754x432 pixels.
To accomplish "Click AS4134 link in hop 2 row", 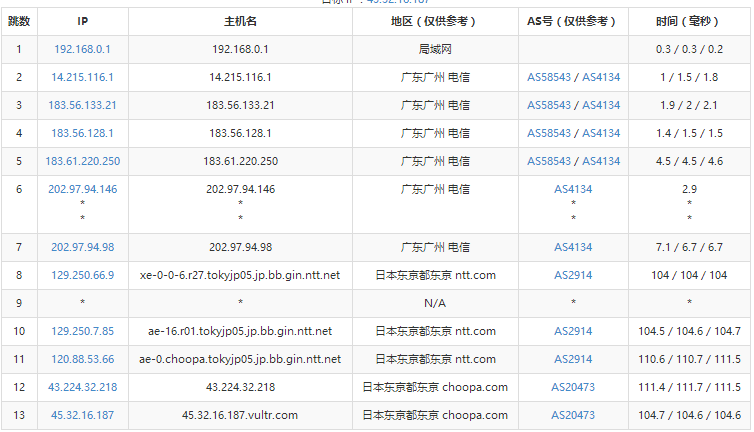I will click(601, 77).
